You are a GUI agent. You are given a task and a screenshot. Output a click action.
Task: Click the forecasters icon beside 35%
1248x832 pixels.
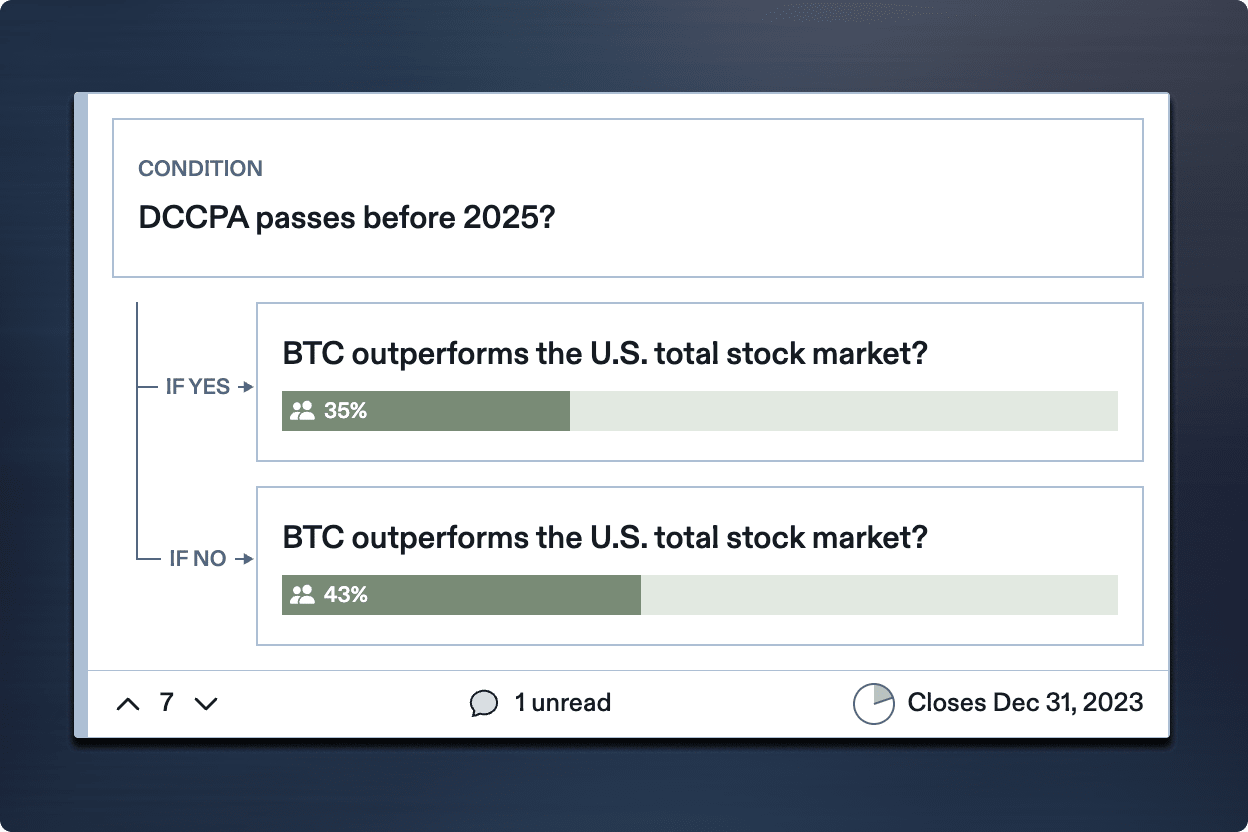click(x=302, y=410)
